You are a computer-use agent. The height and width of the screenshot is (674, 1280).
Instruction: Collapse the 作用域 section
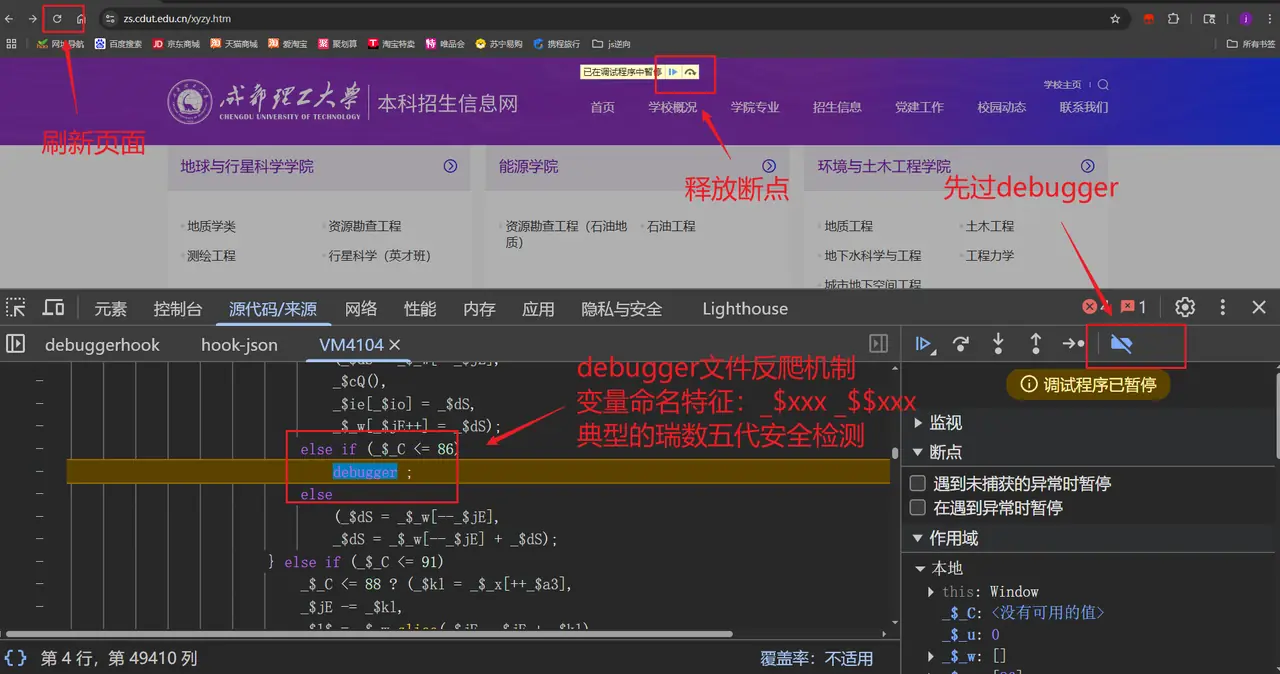918,537
